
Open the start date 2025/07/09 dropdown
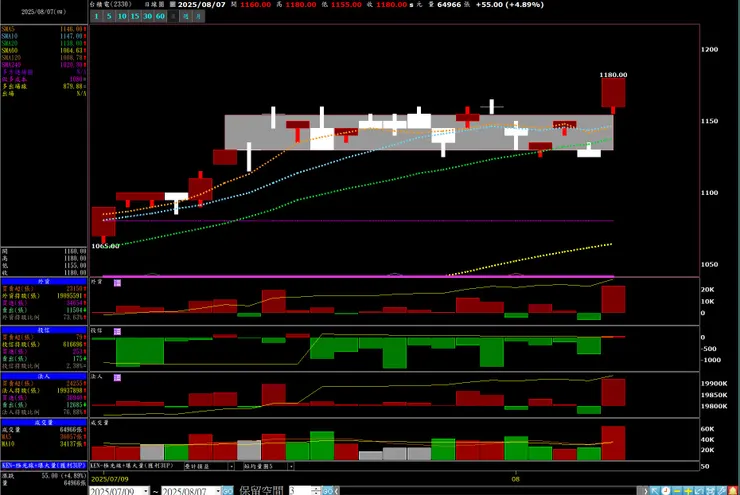[146, 491]
